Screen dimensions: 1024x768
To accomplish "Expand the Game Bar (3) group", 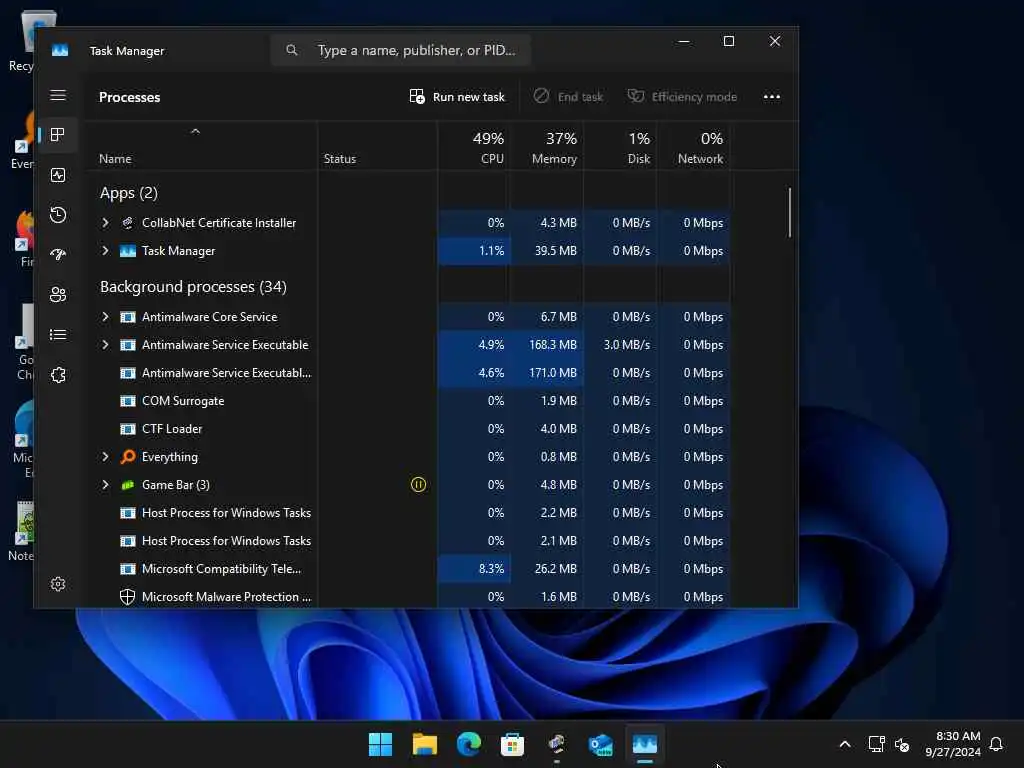I will pyautogui.click(x=105, y=485).
